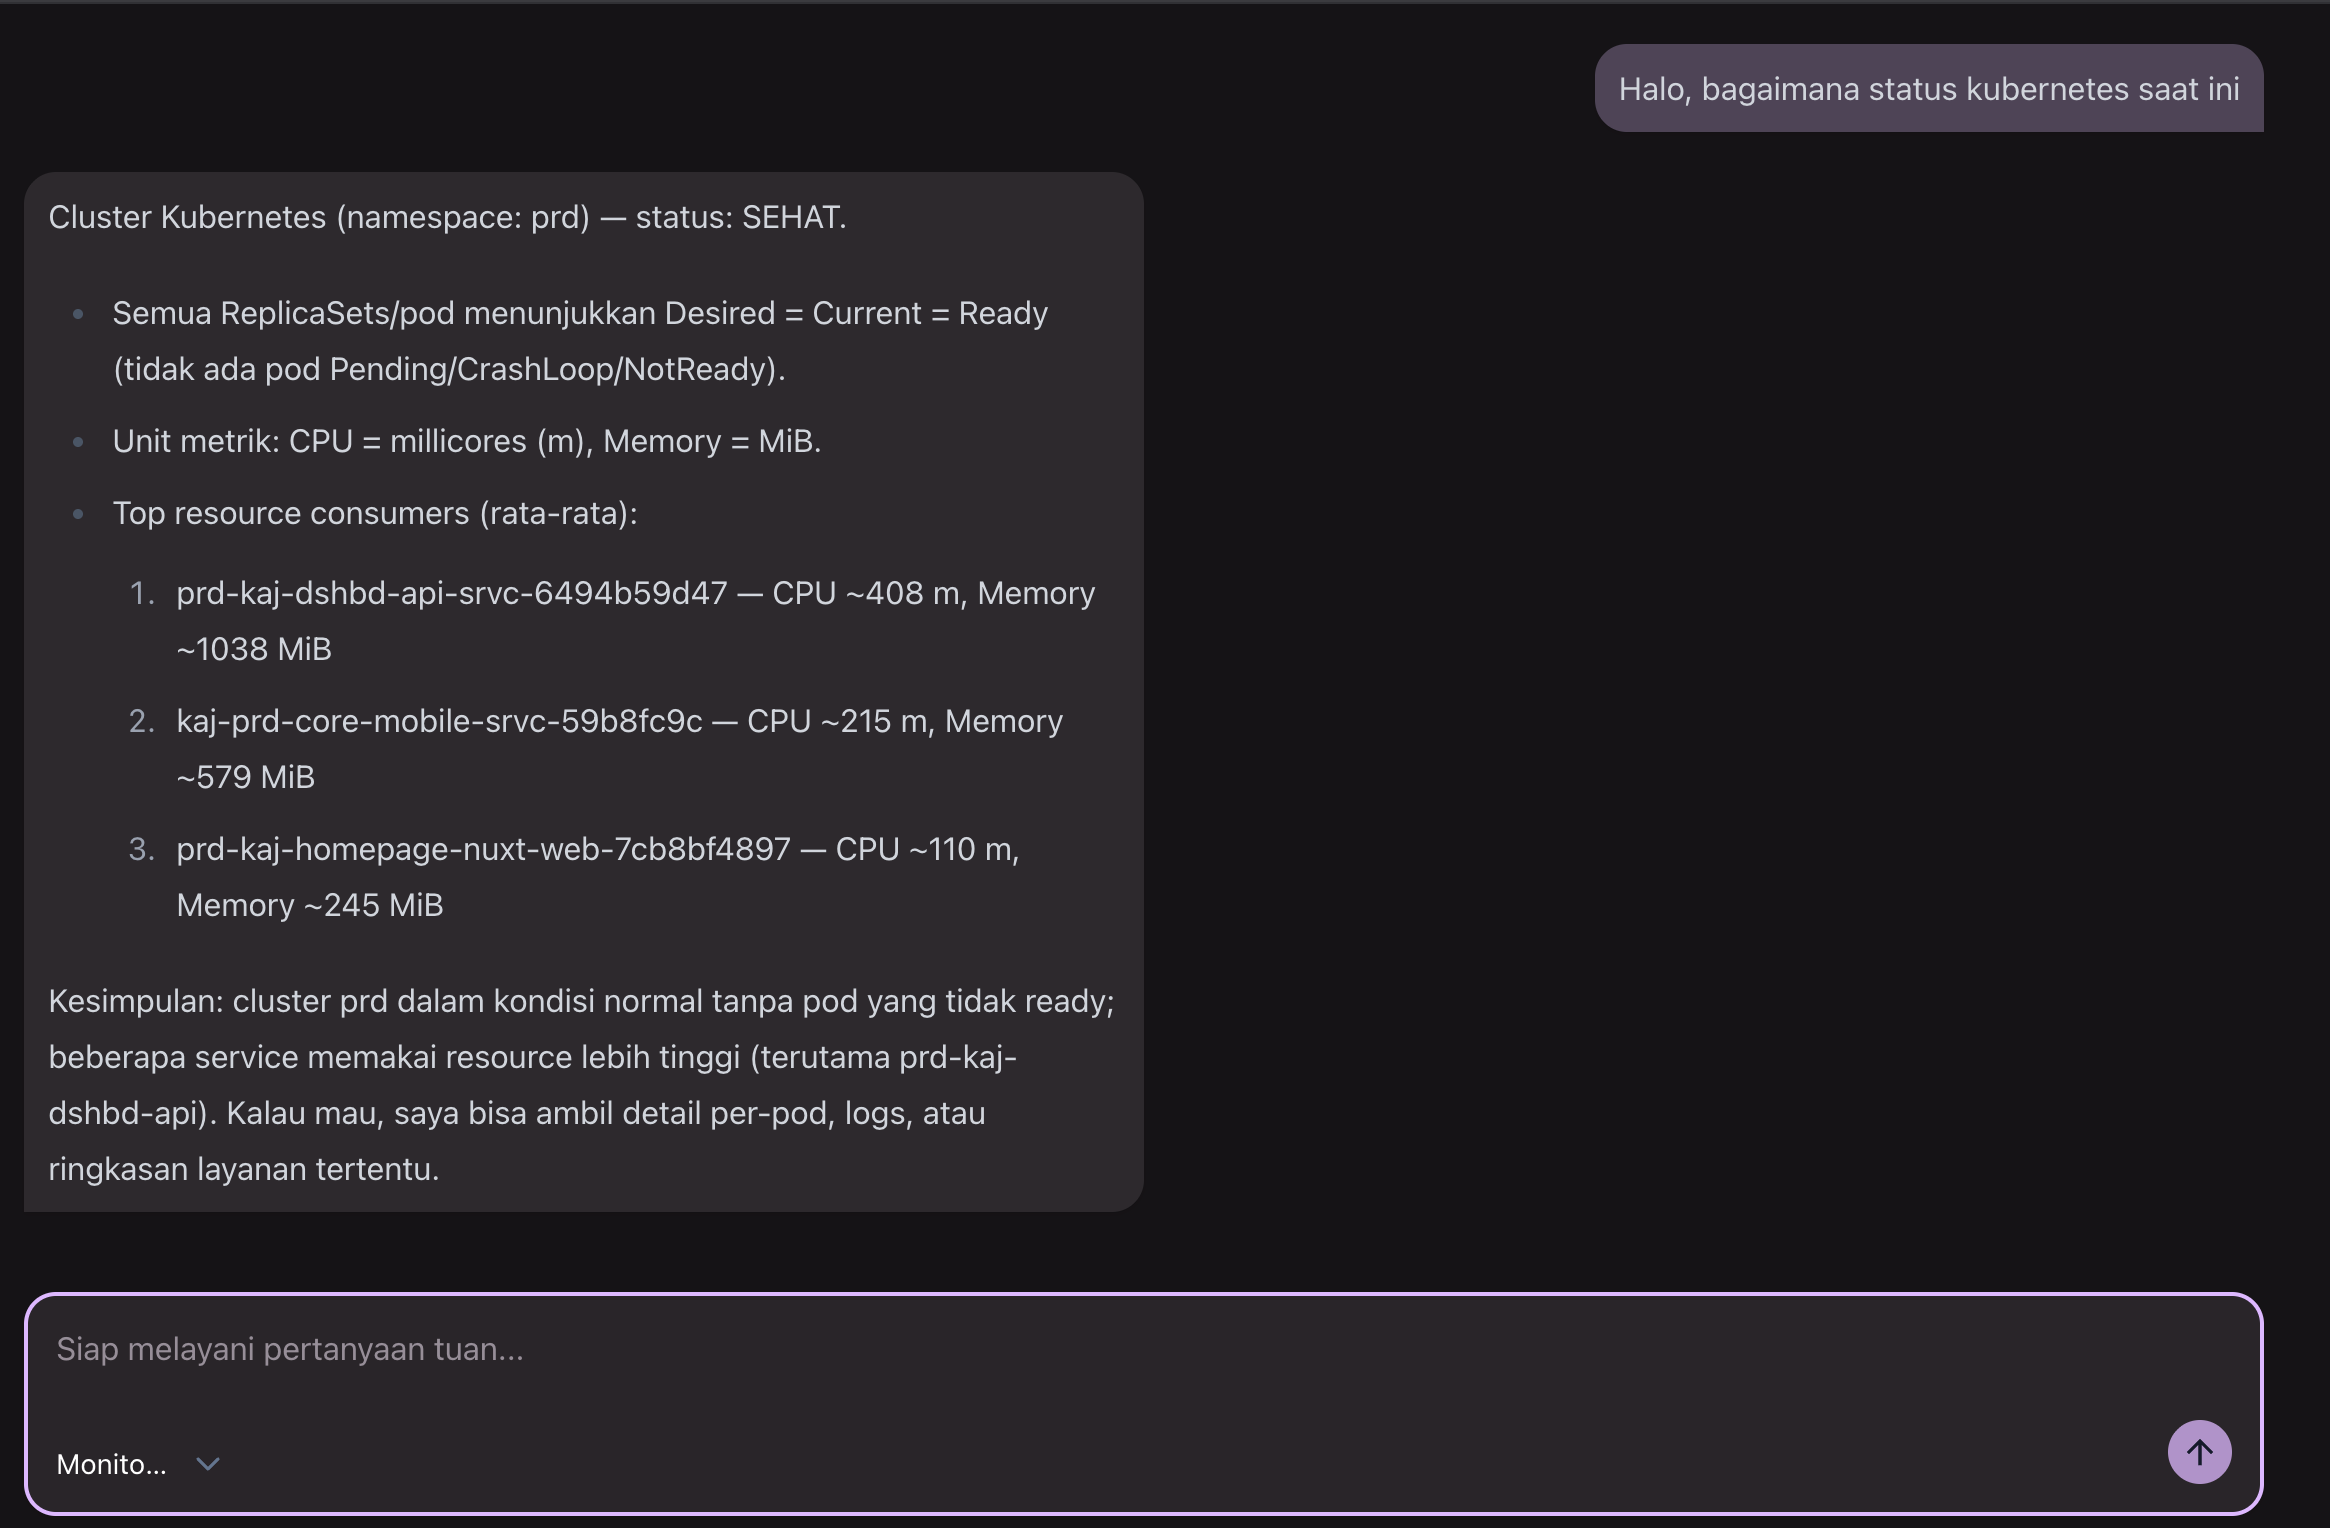Click the 'Top resource consumers (rata-rata)' bullet

(x=374, y=513)
